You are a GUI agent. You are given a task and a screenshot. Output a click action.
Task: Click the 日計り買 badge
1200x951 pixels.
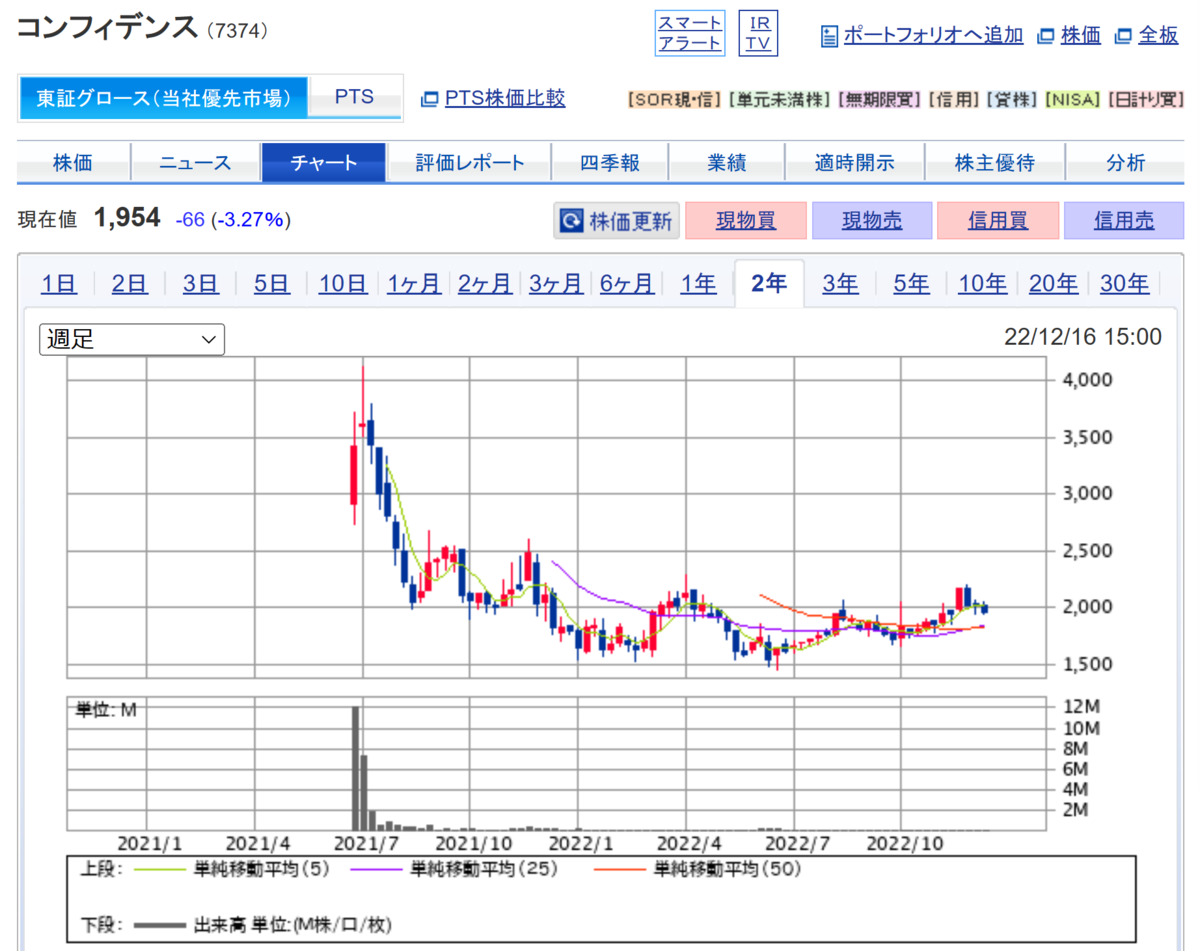[x=1145, y=100]
